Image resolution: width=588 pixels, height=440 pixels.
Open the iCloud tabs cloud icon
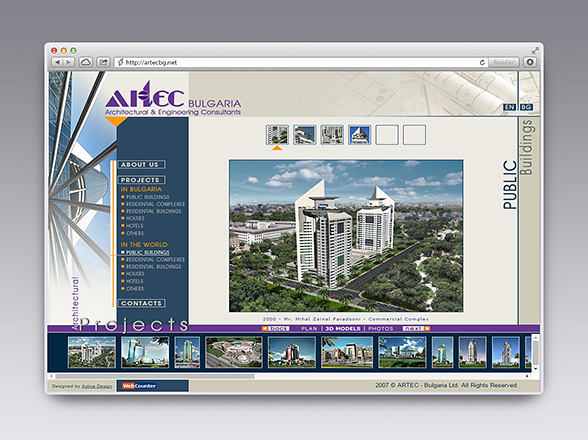tap(86, 62)
